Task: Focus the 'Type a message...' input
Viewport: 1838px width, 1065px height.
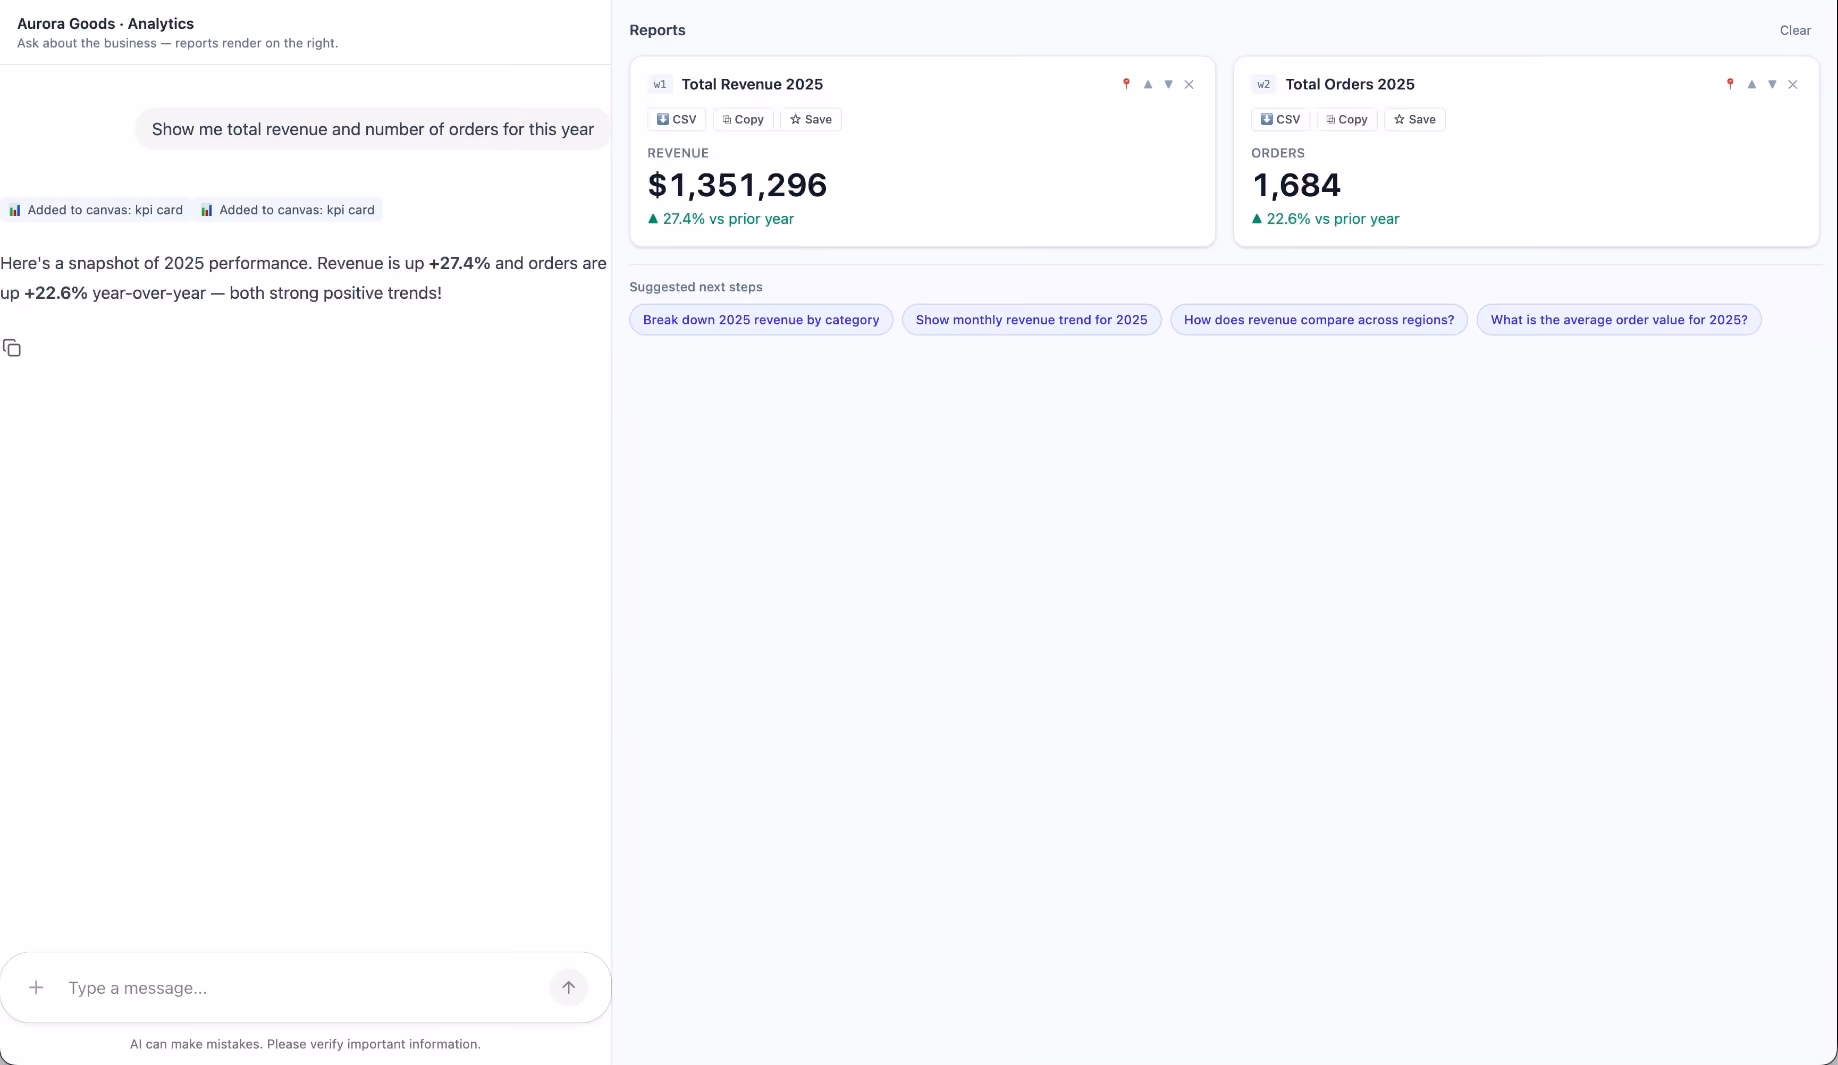Action: point(300,988)
